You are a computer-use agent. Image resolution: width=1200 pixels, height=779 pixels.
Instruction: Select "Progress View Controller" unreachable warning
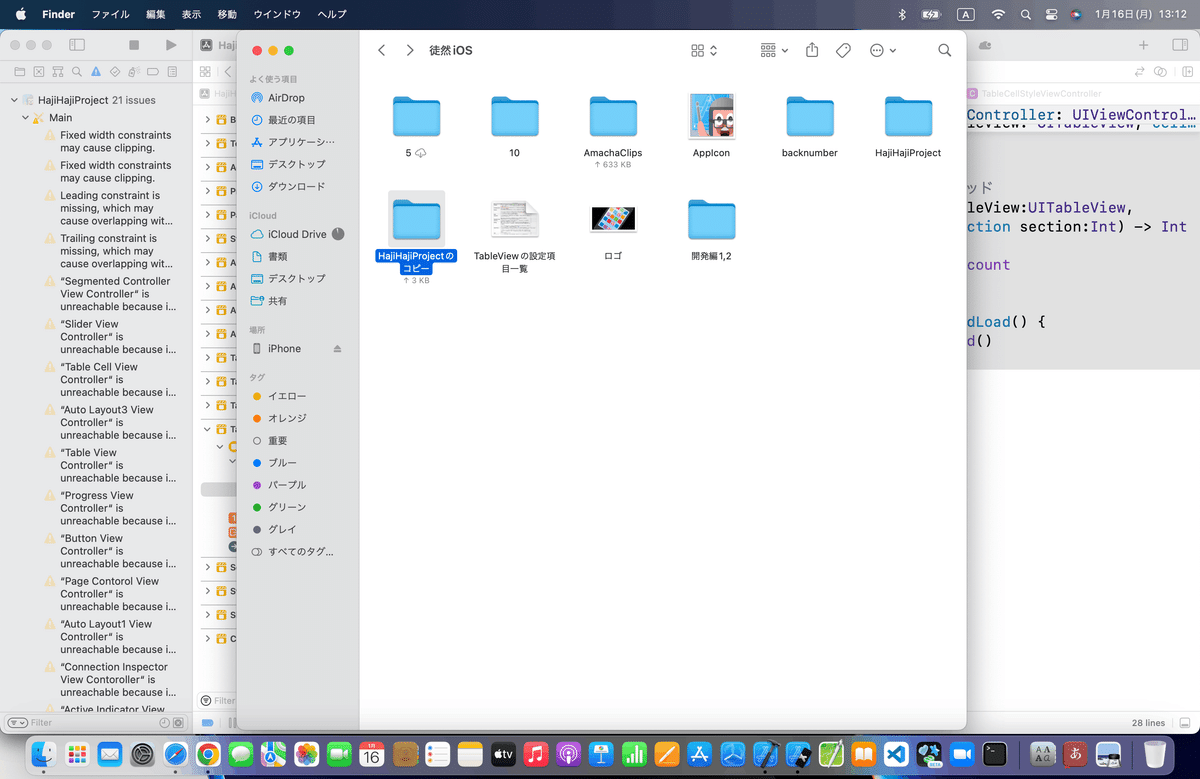click(111, 508)
